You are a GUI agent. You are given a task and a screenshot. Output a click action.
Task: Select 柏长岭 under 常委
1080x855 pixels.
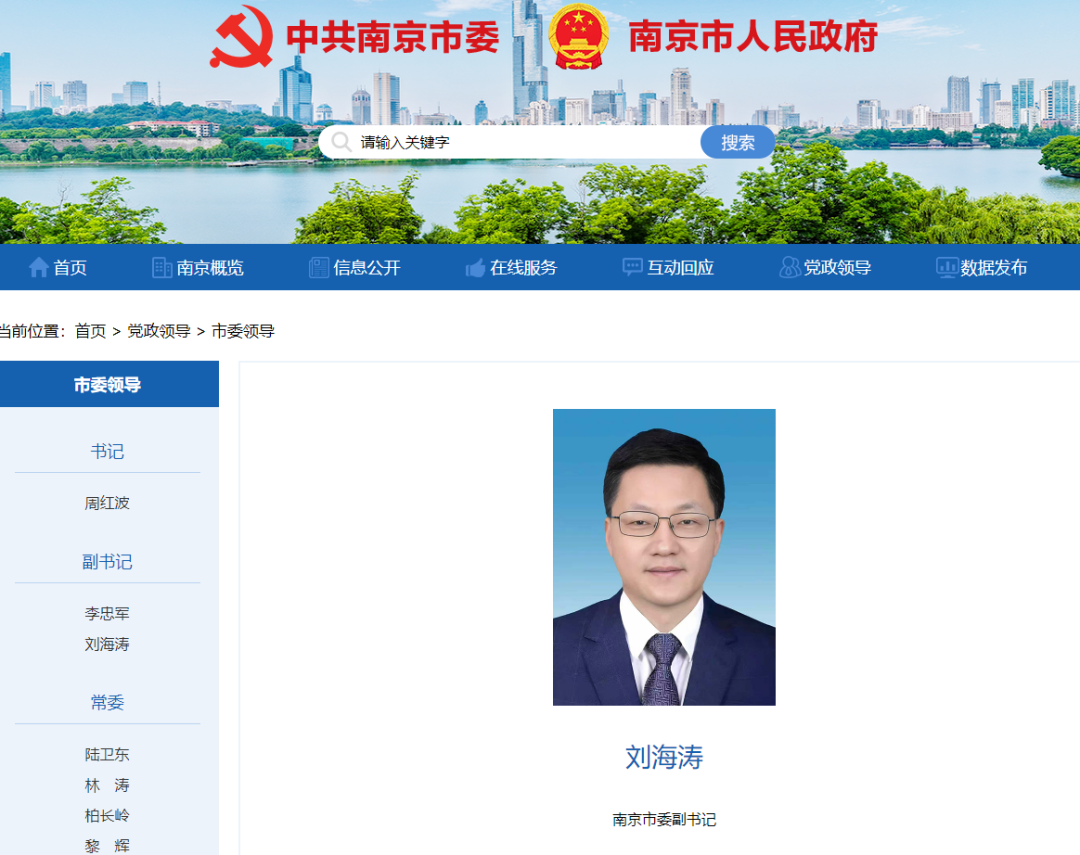[107, 816]
